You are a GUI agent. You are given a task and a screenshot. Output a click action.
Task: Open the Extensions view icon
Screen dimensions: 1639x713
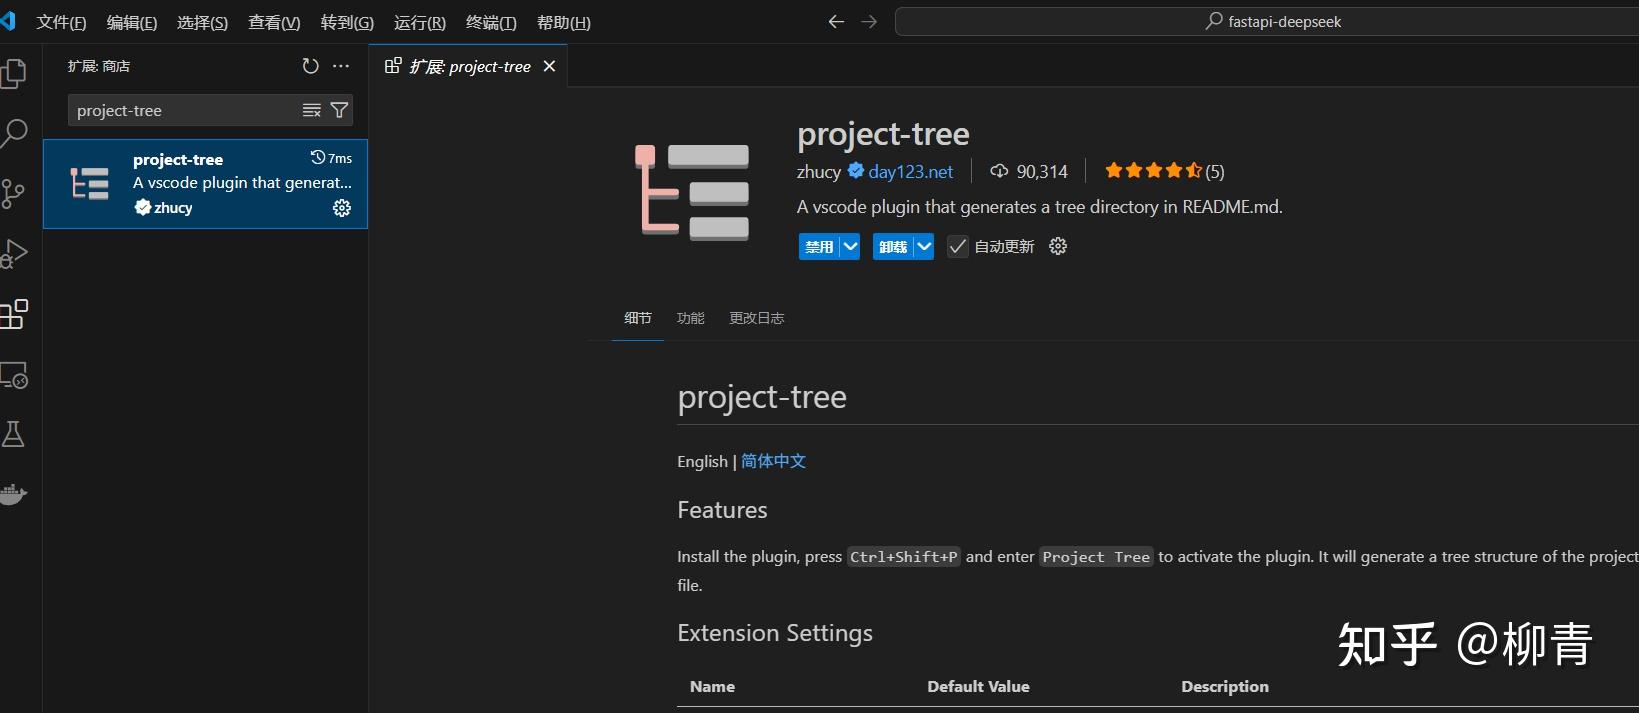click(x=14, y=314)
